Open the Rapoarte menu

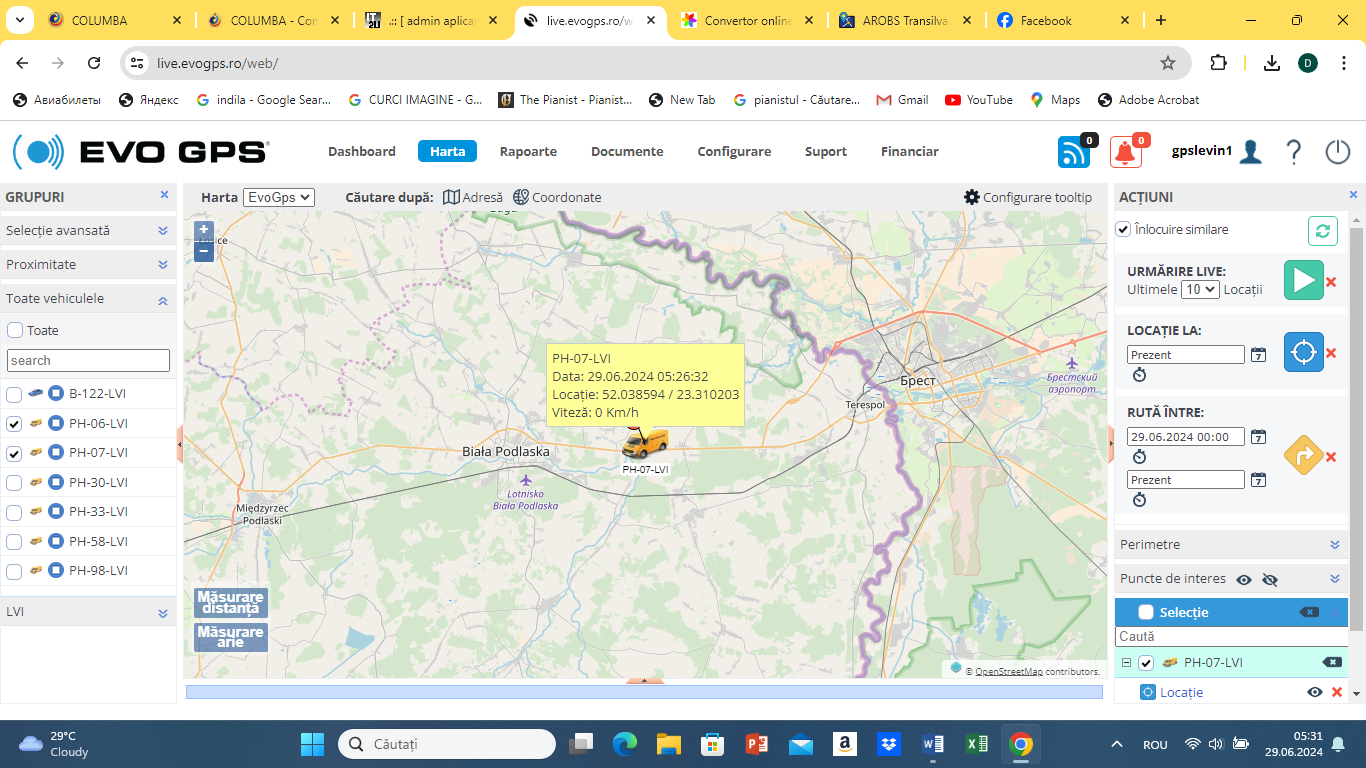(x=528, y=152)
